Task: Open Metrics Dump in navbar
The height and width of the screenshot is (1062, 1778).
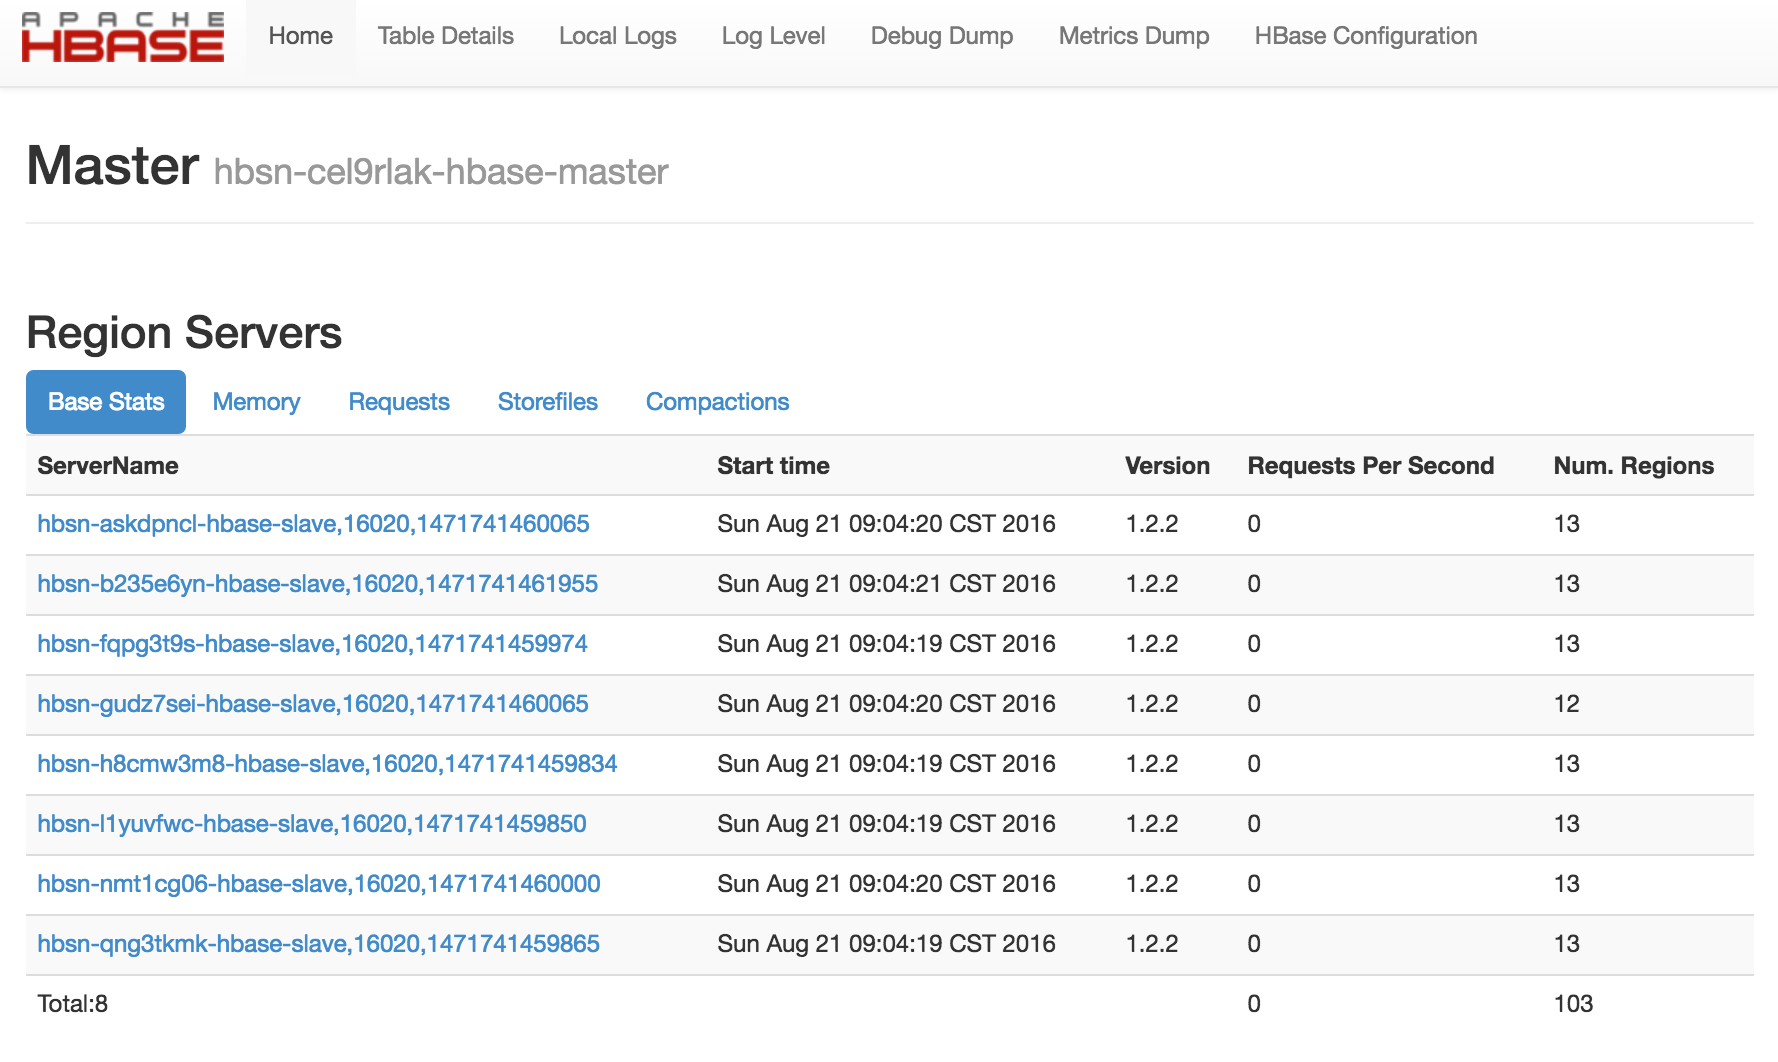Action: 1133,36
